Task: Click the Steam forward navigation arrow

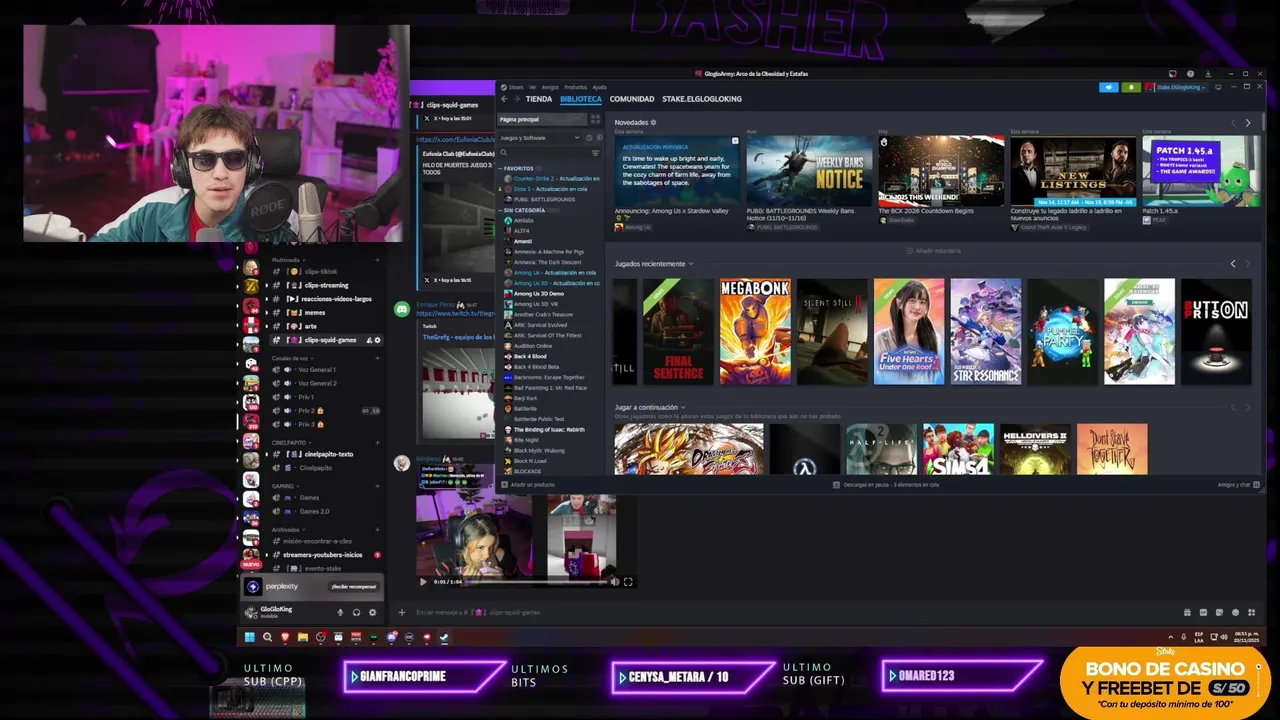Action: point(516,99)
